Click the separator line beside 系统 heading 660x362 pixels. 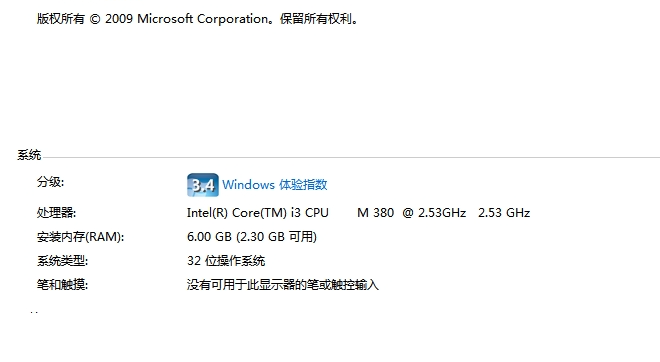click(351, 157)
